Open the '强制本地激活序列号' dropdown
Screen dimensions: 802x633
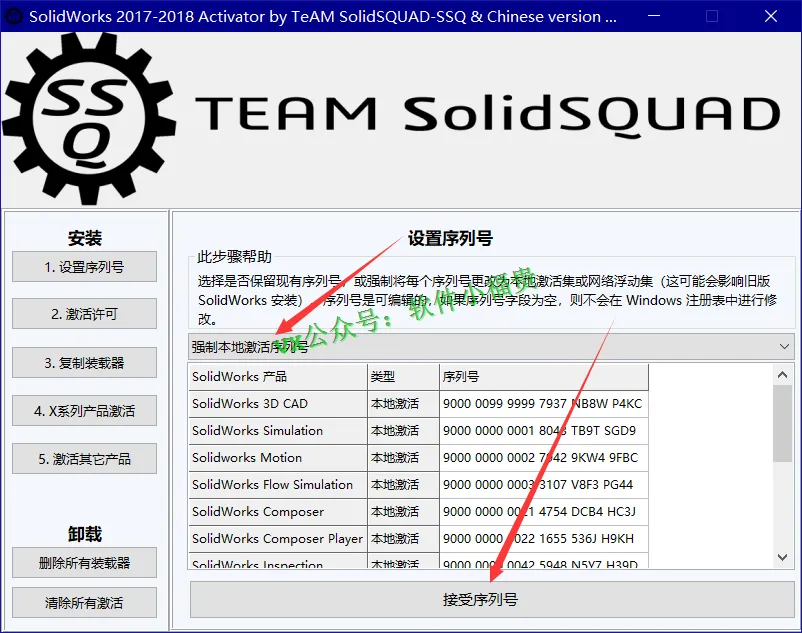(491, 347)
